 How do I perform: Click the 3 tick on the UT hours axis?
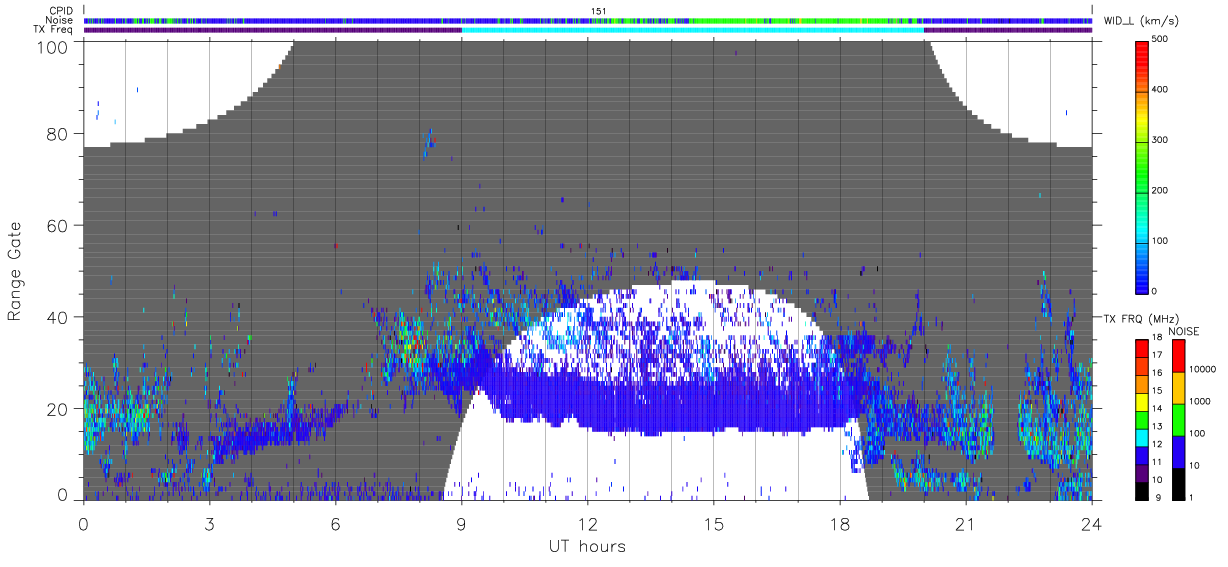(x=209, y=524)
